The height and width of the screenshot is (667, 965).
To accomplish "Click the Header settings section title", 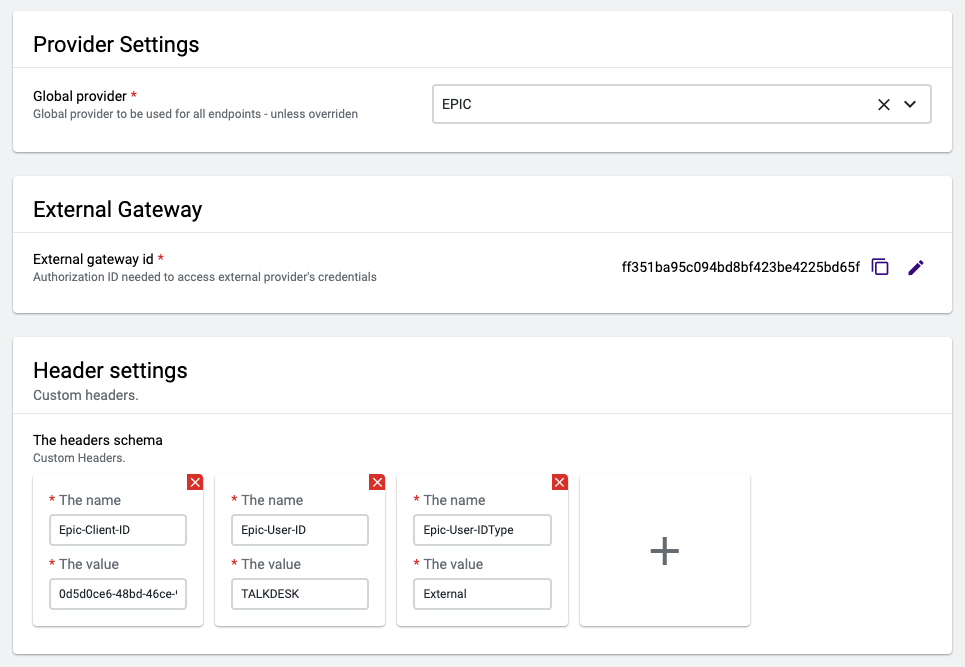I will 110,370.
